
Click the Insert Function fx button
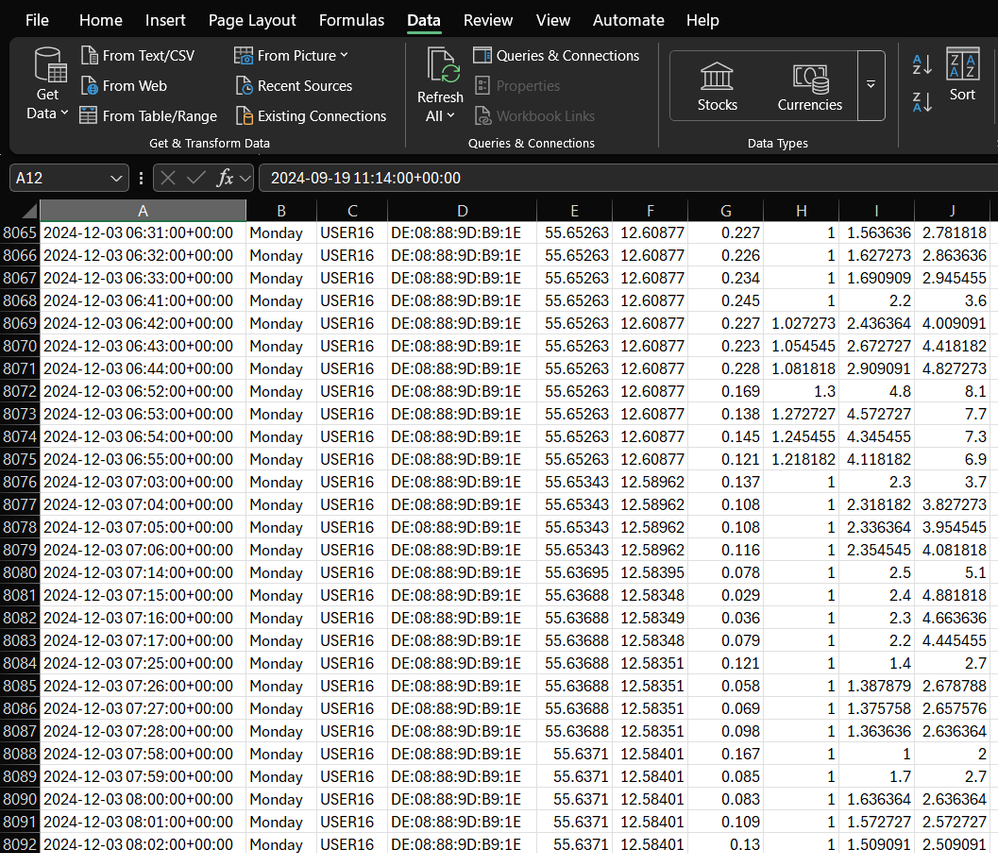tap(225, 178)
